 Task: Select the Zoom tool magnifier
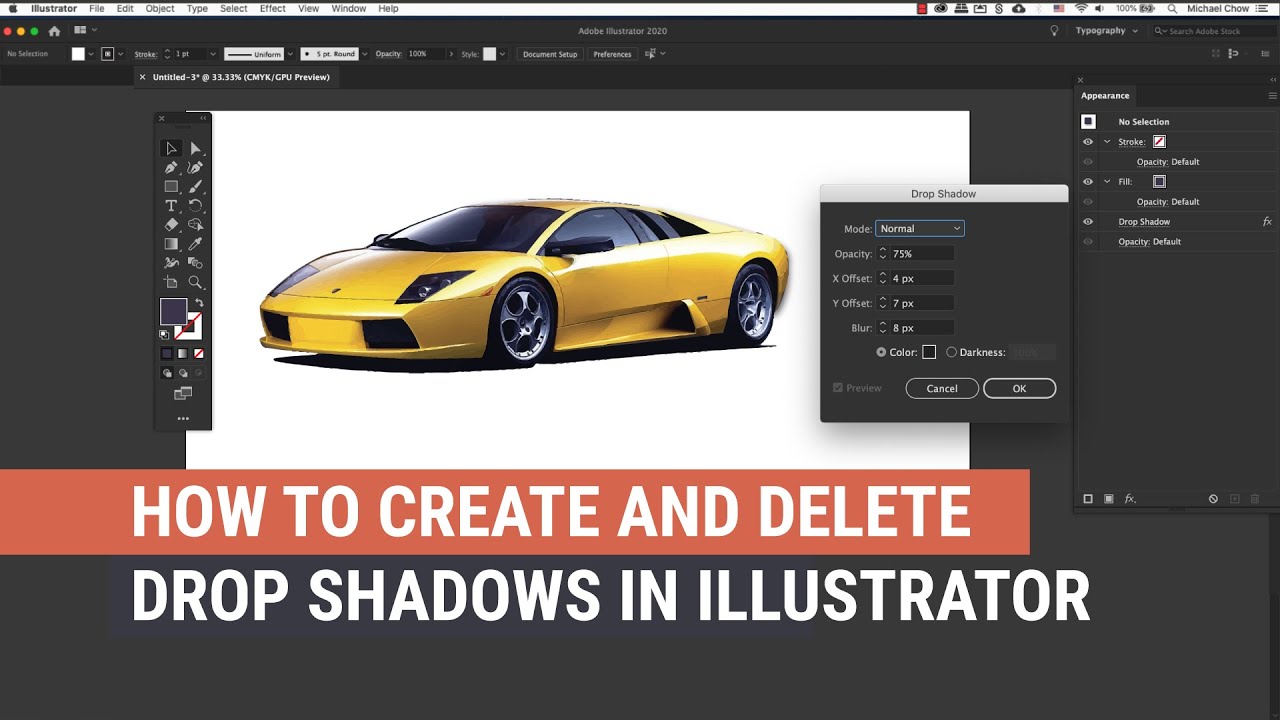(x=195, y=282)
